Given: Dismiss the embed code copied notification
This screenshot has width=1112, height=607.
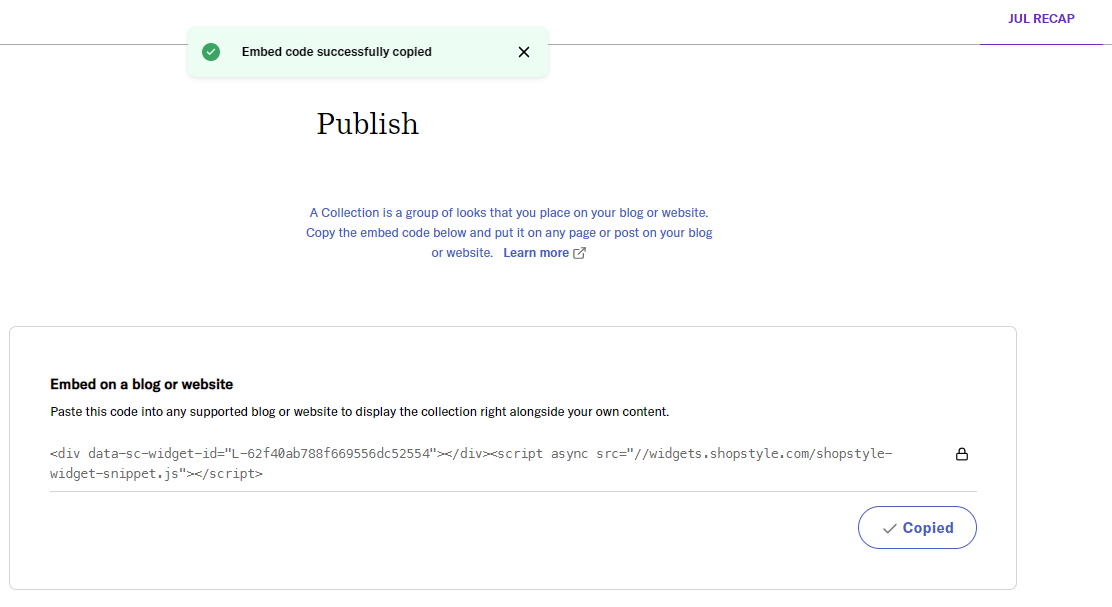Looking at the screenshot, I should coord(524,52).
